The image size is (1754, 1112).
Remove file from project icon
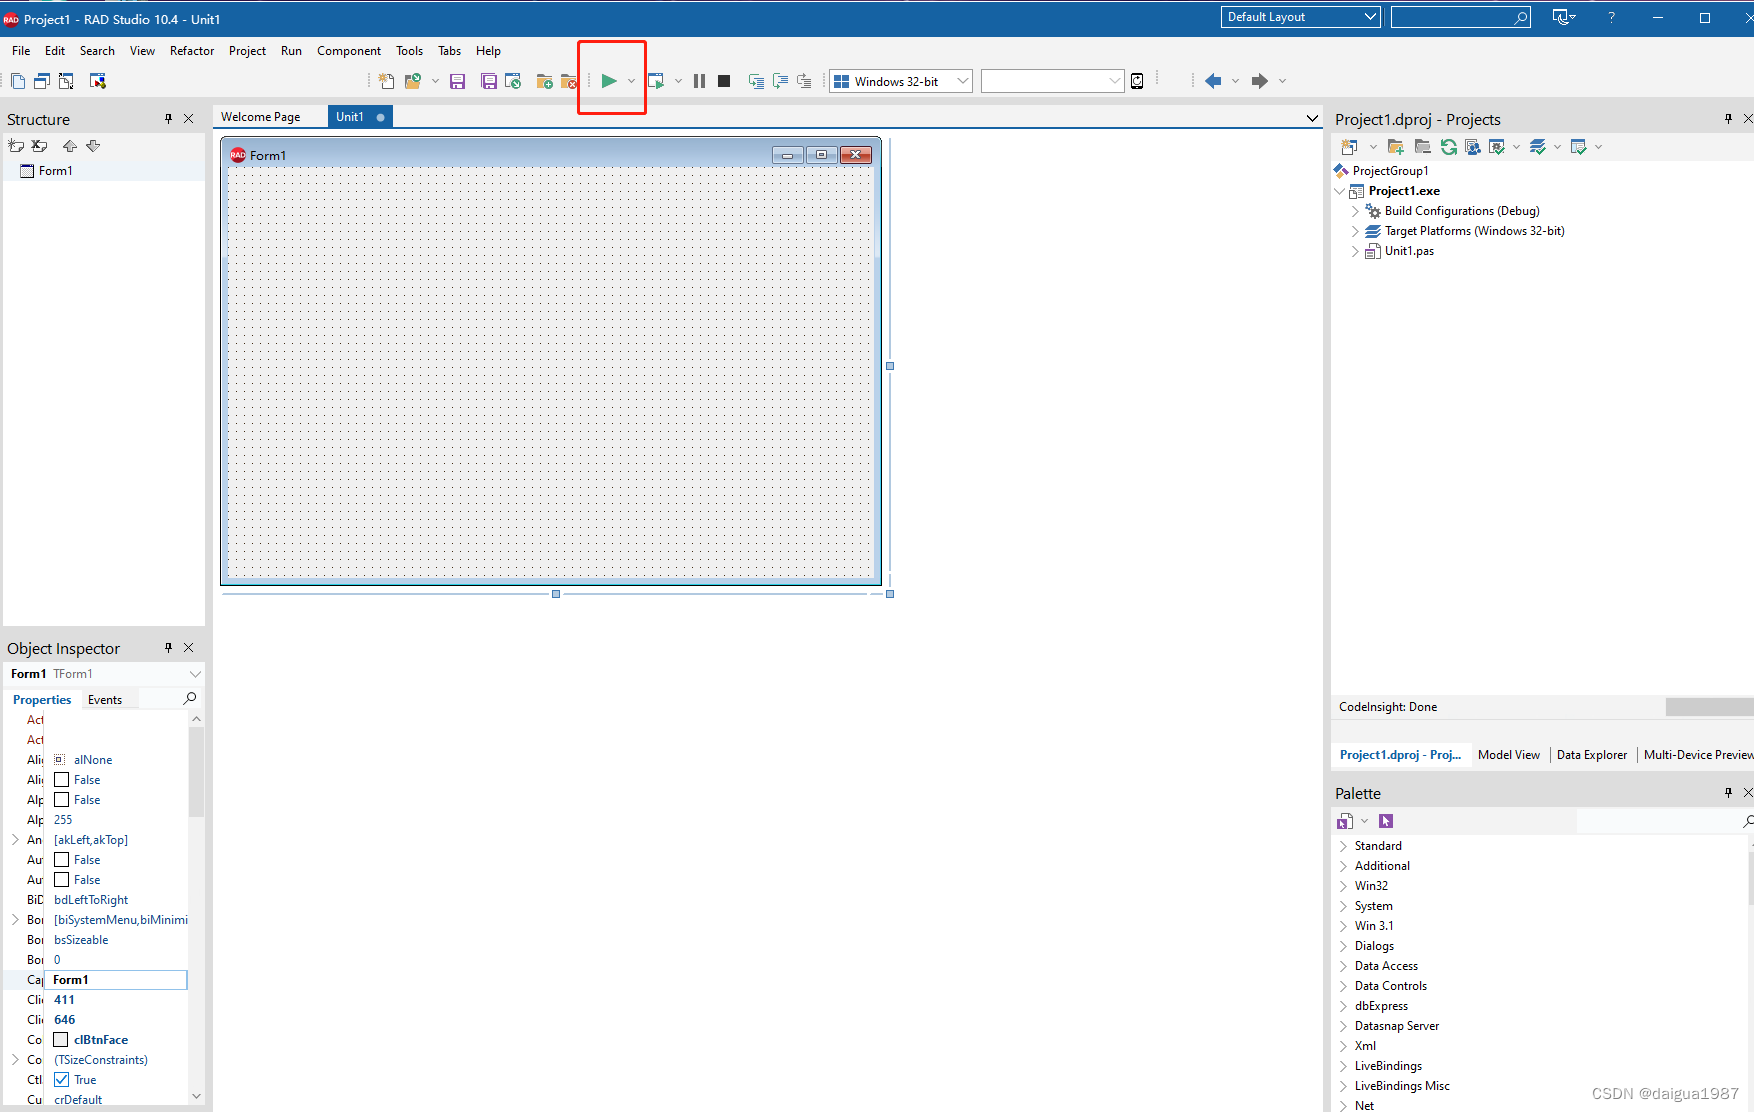(x=569, y=81)
